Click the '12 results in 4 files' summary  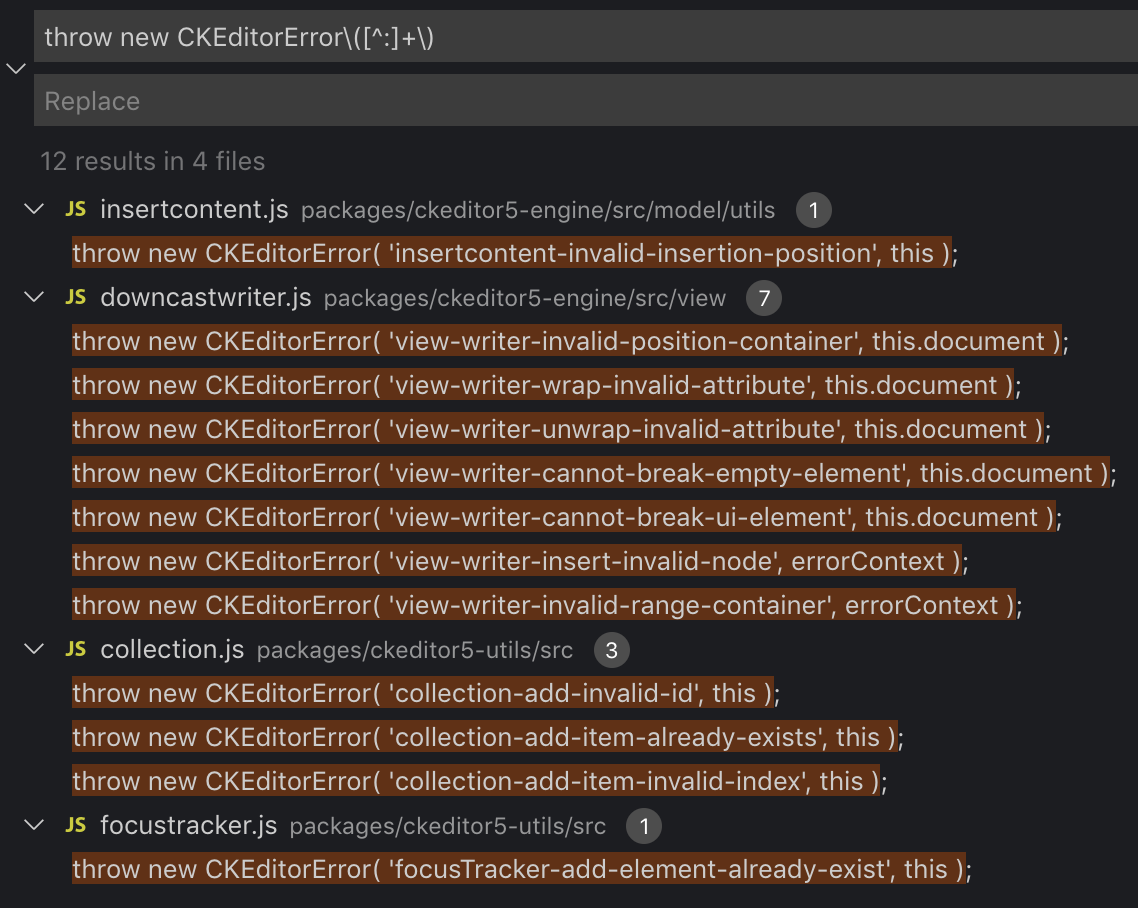coord(152,161)
